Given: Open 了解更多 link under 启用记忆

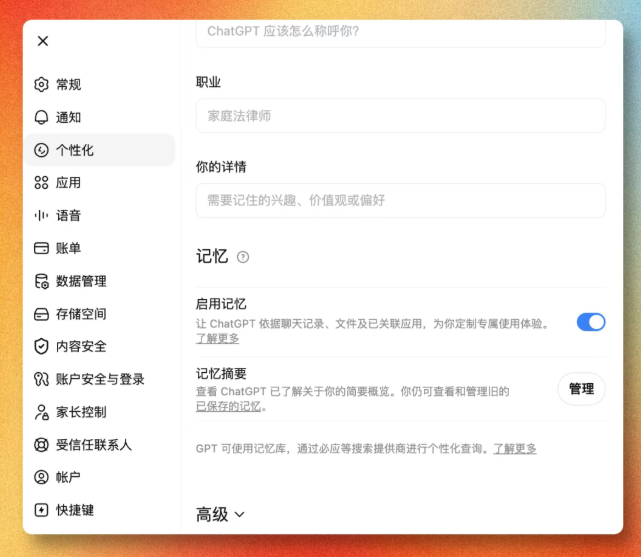Looking at the screenshot, I should click(x=217, y=339).
